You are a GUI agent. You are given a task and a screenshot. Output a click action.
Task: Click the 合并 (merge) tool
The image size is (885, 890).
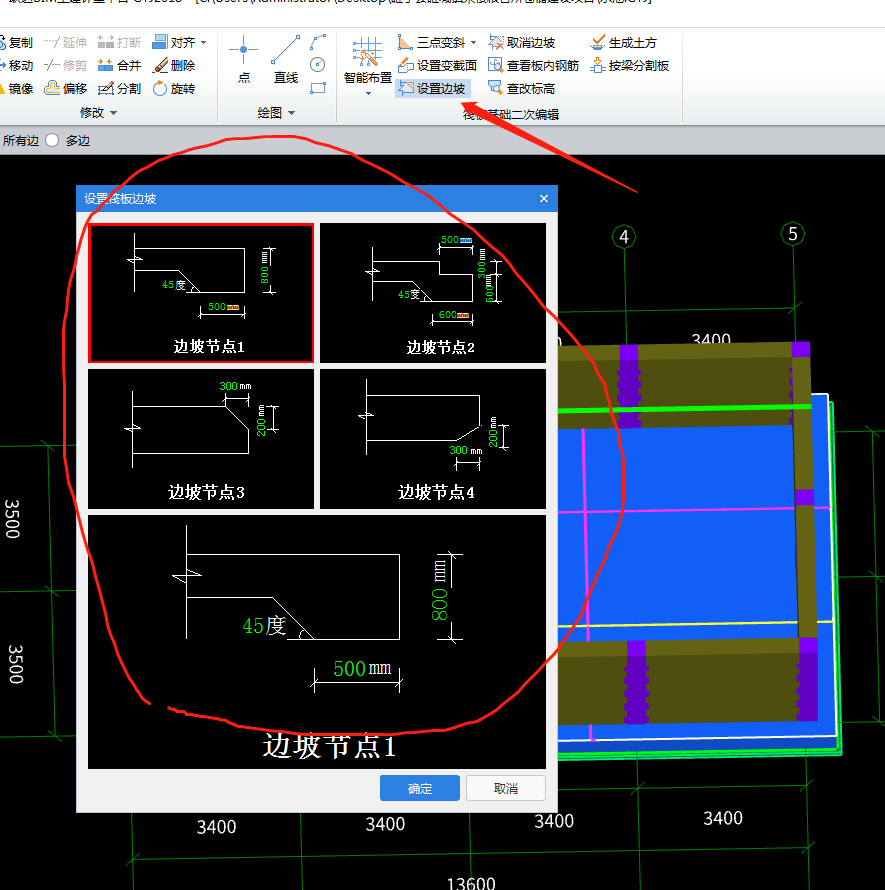pos(119,66)
